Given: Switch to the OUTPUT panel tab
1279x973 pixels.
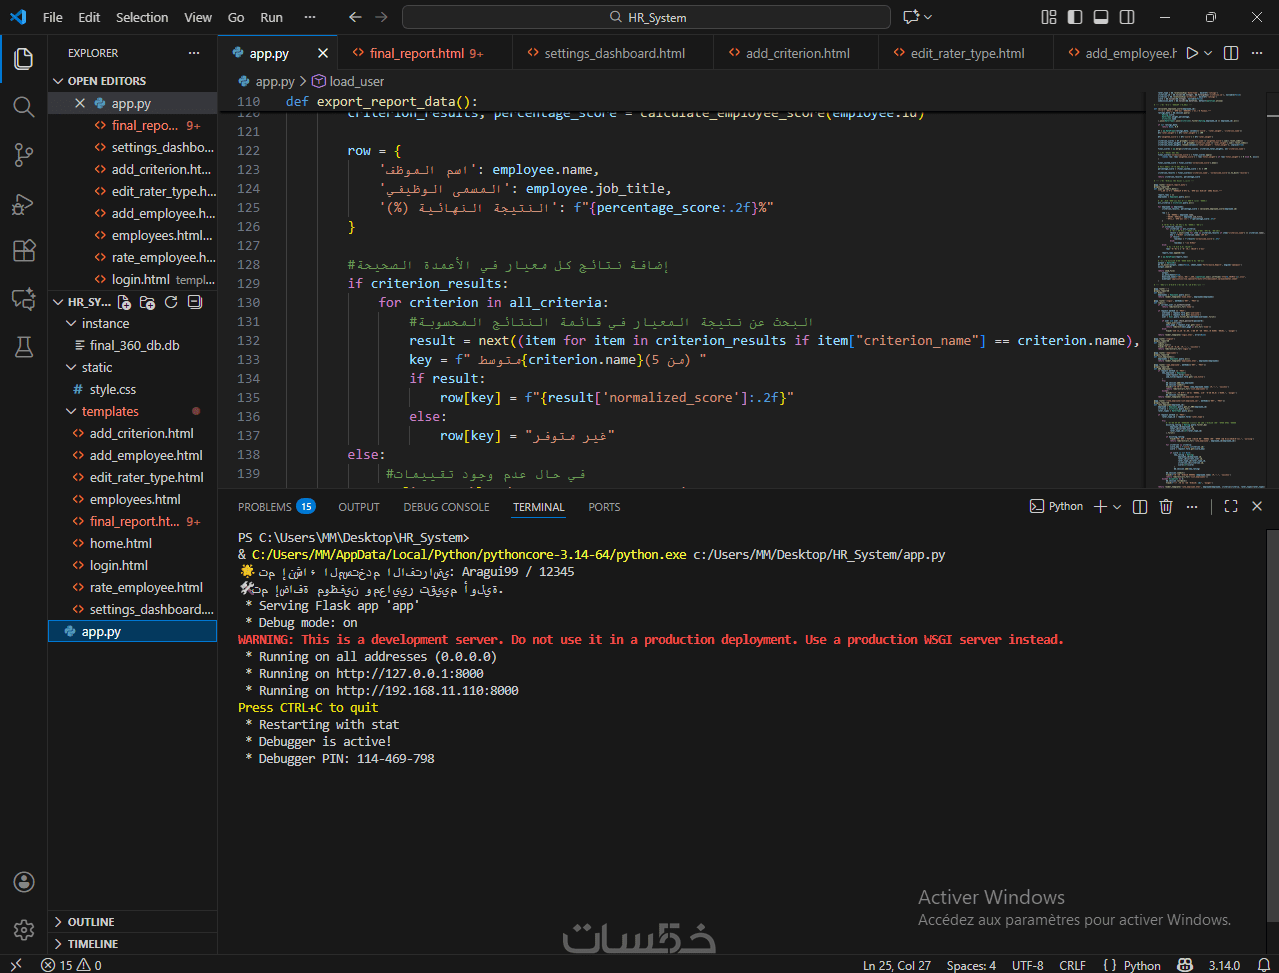Looking at the screenshot, I should click(359, 507).
